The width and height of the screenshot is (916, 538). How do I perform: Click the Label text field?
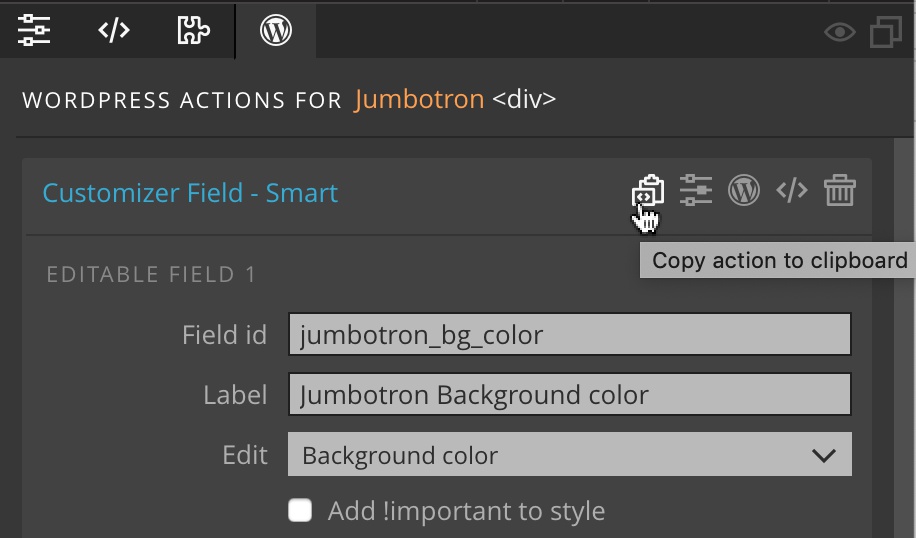tap(569, 395)
